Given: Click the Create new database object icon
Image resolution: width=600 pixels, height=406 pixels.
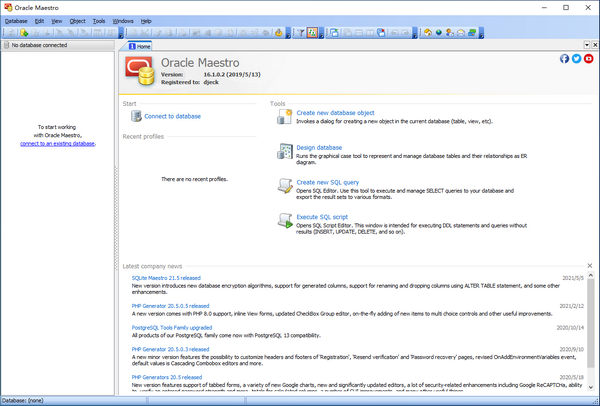Looking at the screenshot, I should 282,119.
